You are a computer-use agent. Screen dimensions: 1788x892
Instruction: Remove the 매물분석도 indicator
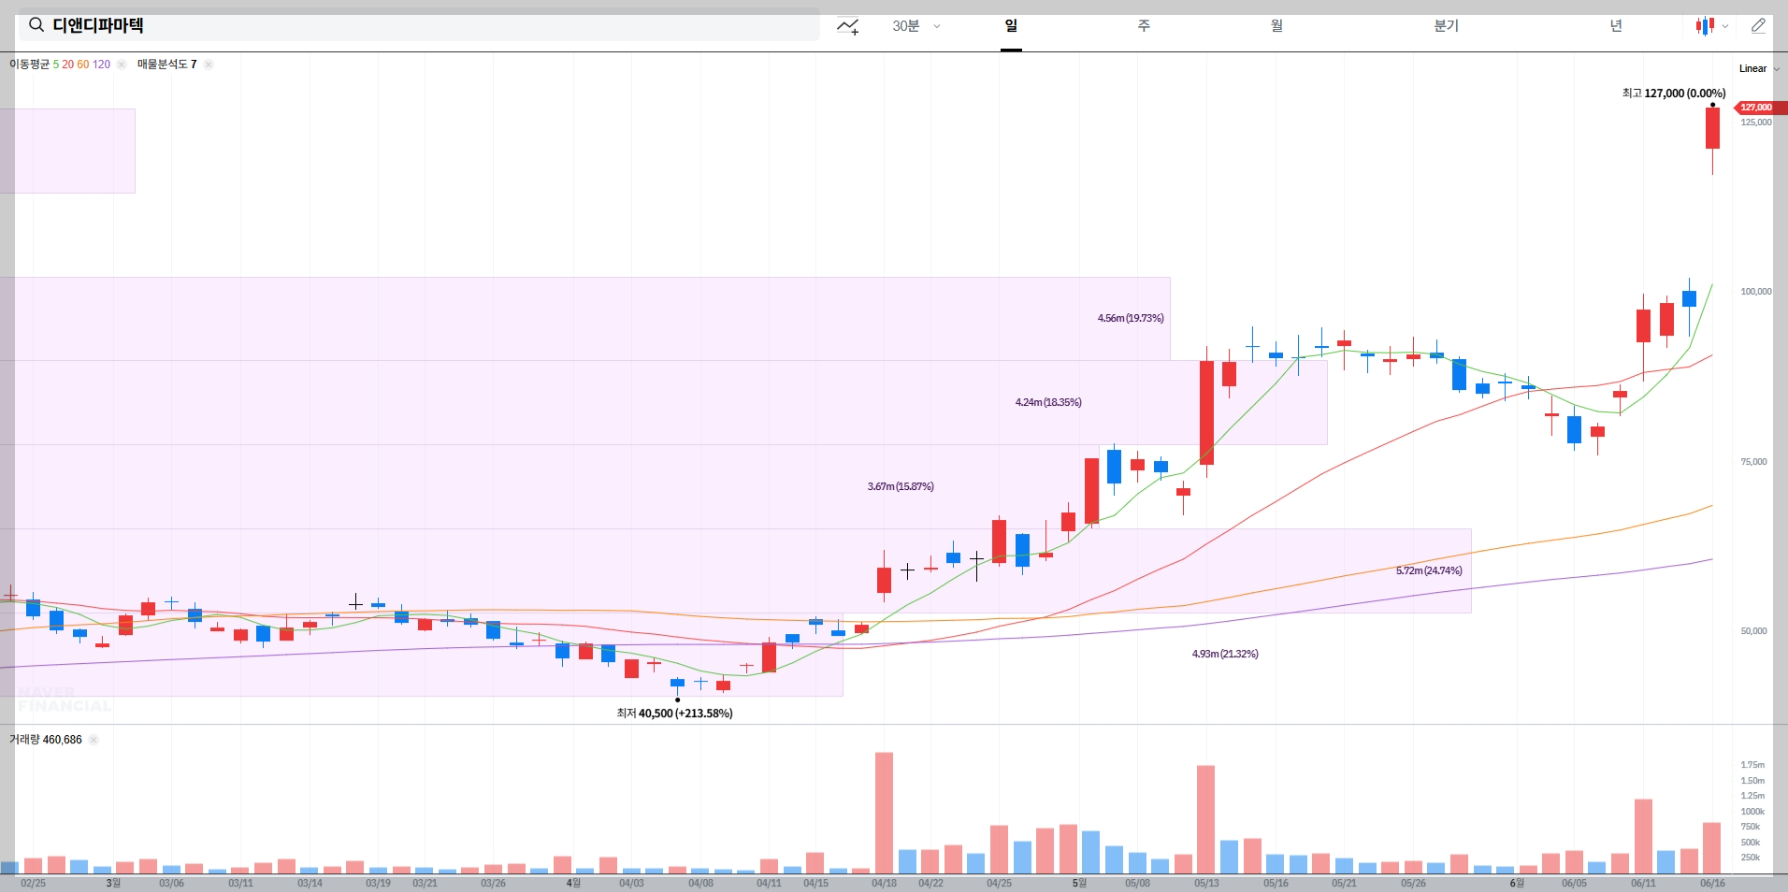click(x=208, y=64)
